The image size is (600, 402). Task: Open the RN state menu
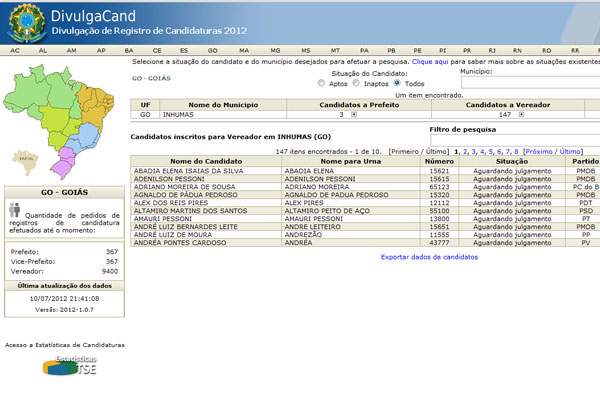(x=517, y=50)
